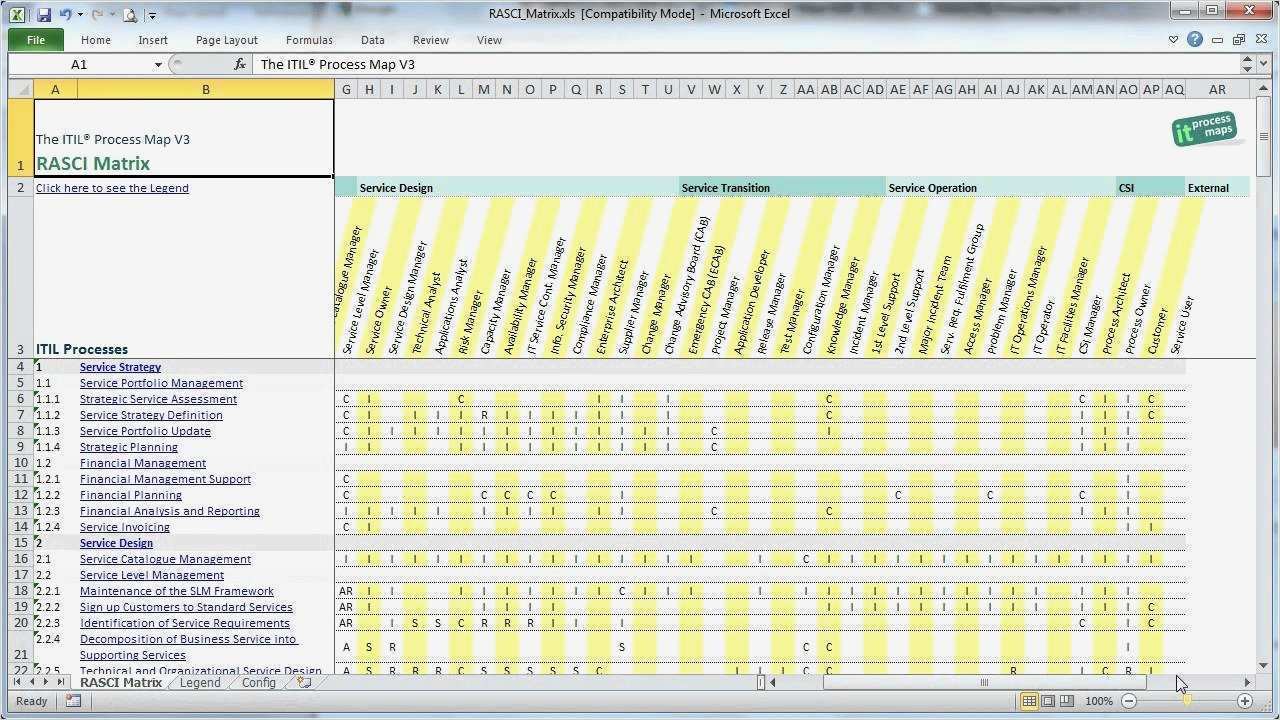Click the 100% zoom level button

coord(1099,701)
